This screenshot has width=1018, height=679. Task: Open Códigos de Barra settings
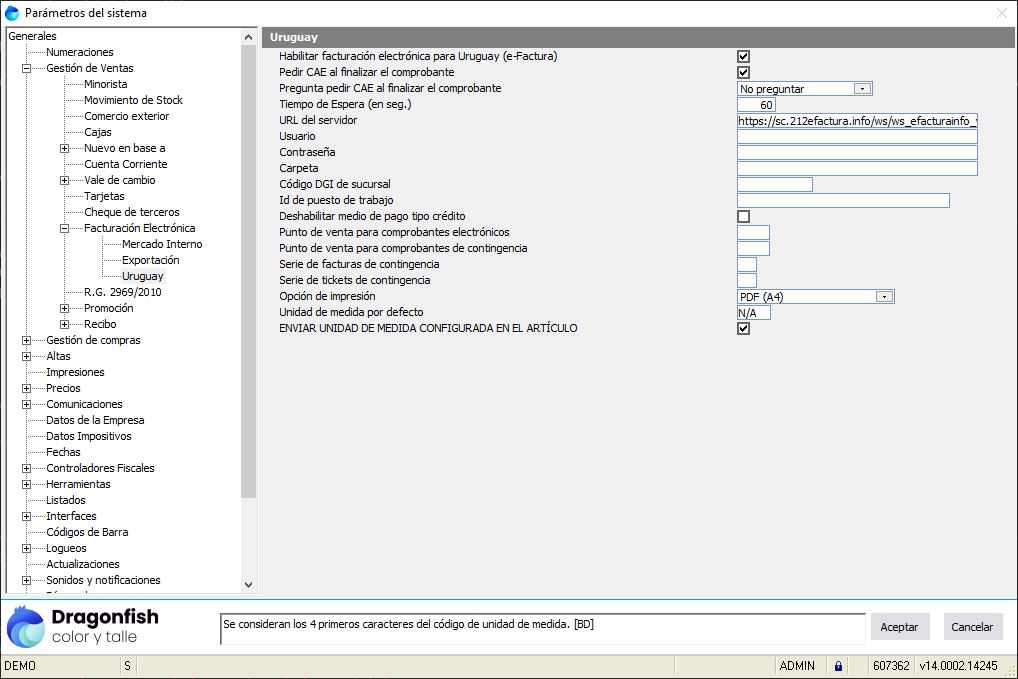(87, 532)
